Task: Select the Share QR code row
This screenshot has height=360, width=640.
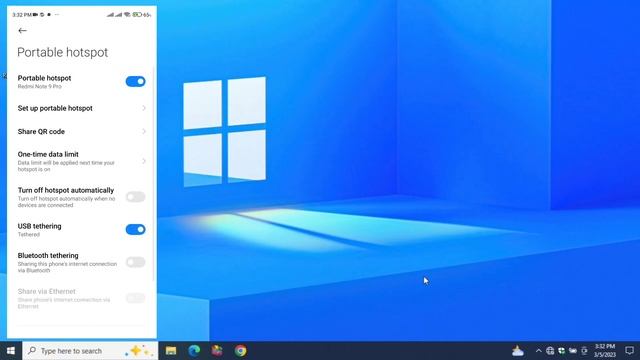Action: [x=82, y=131]
